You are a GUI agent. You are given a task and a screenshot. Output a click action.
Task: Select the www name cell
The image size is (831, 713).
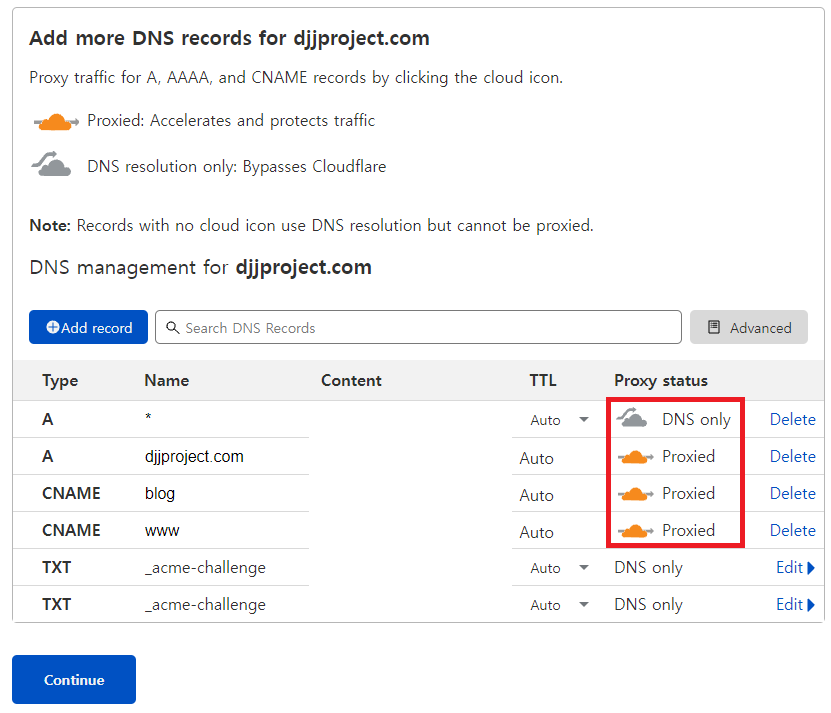coord(162,531)
